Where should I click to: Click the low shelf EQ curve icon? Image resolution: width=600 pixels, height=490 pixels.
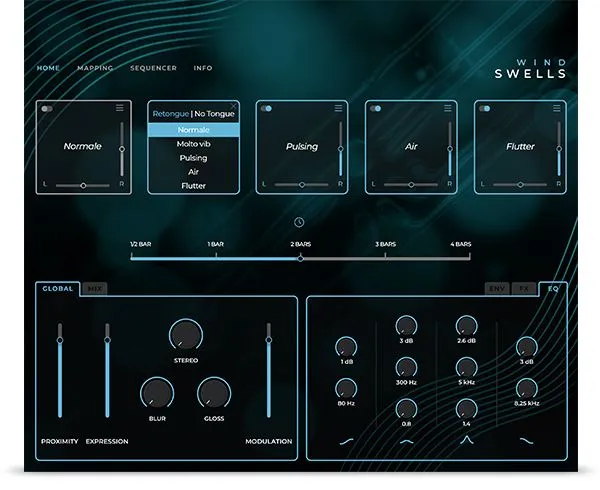346,439
